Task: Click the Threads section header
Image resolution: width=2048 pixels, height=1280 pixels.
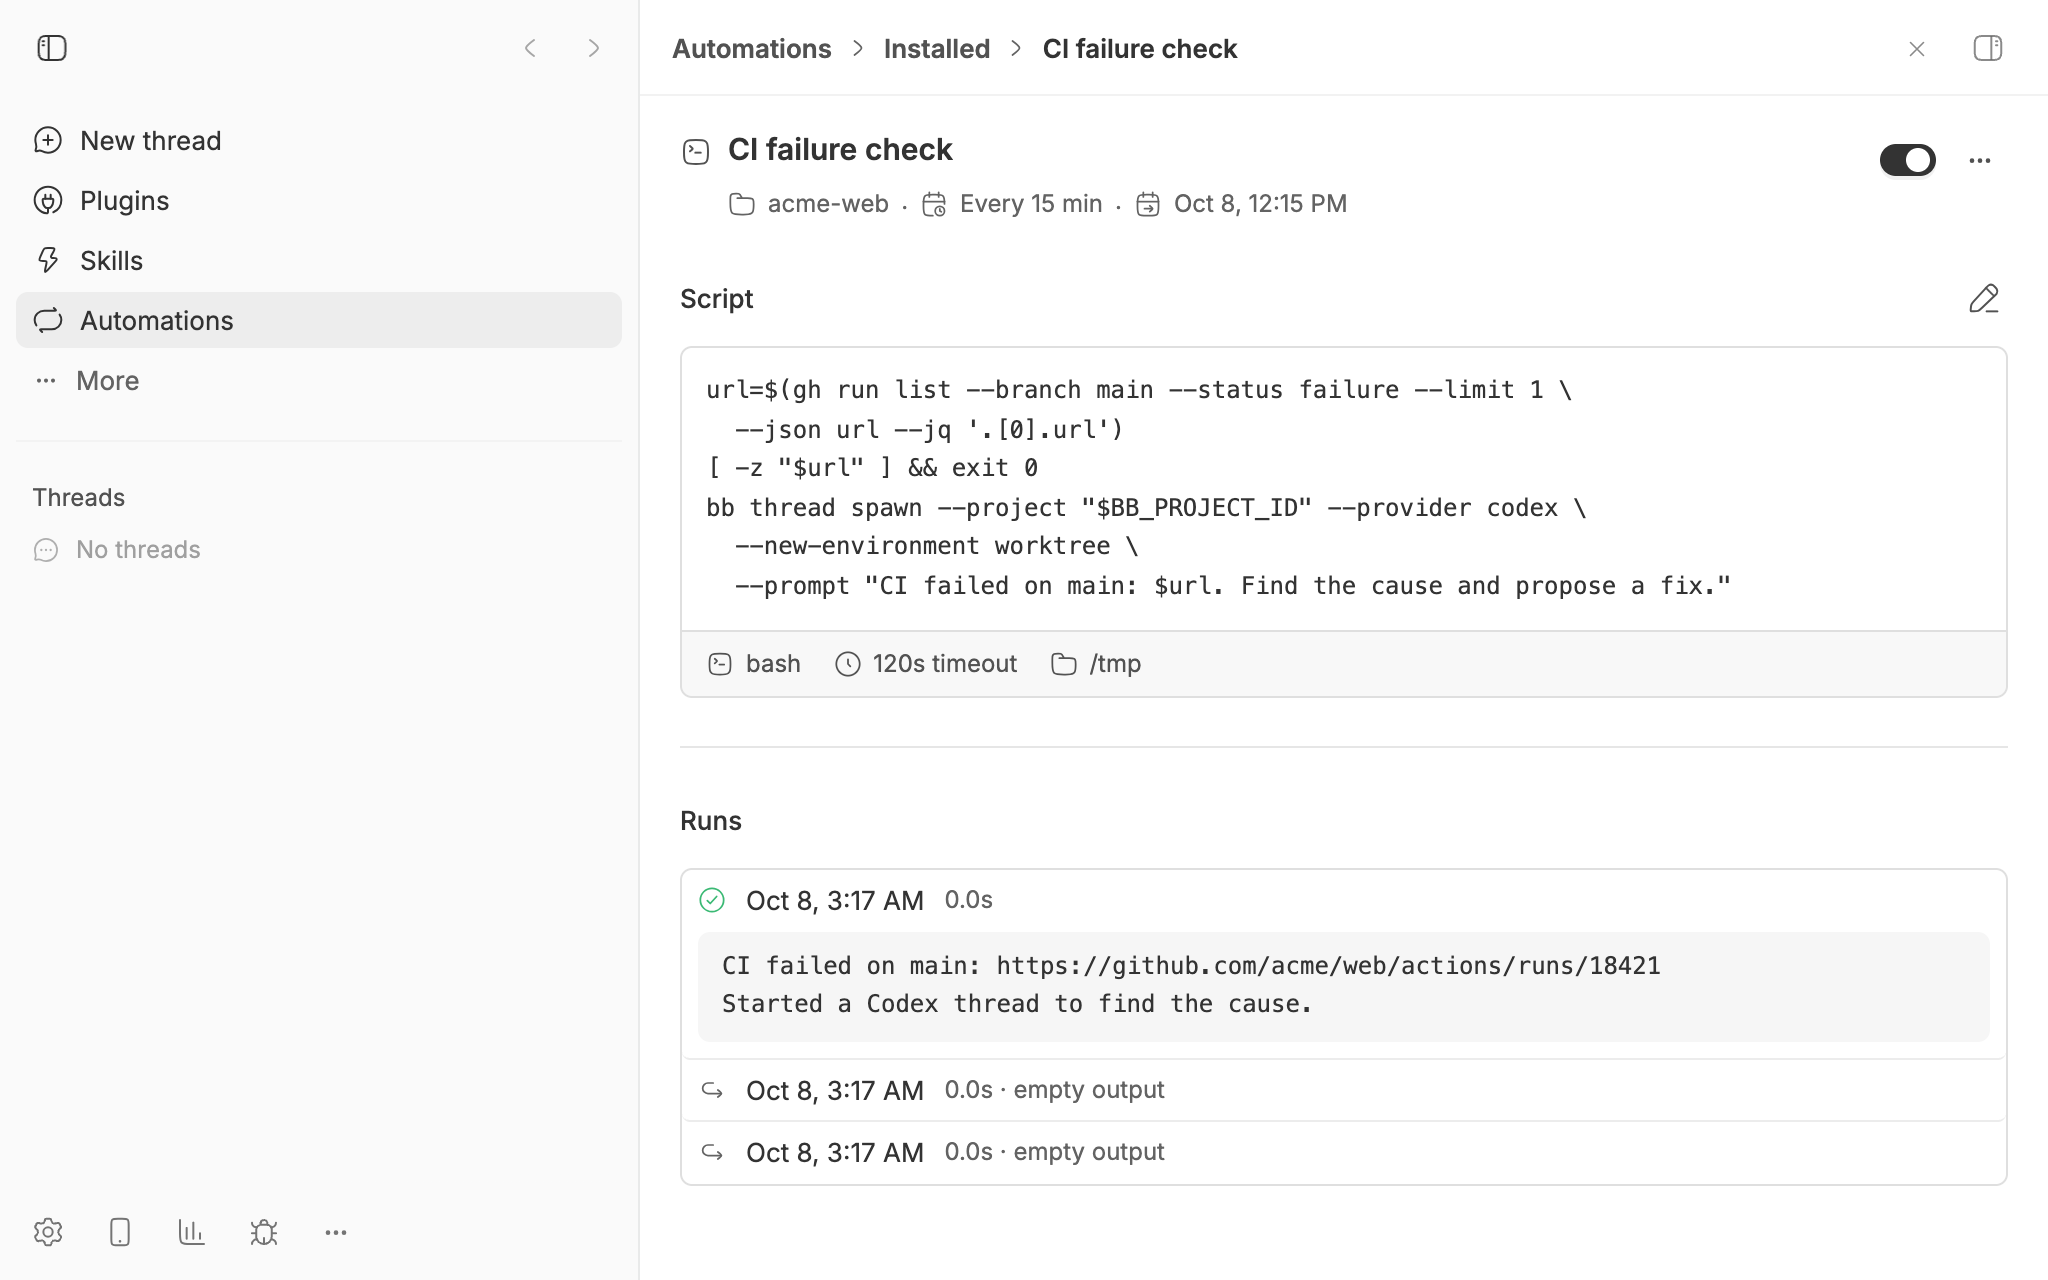Action: [79, 497]
